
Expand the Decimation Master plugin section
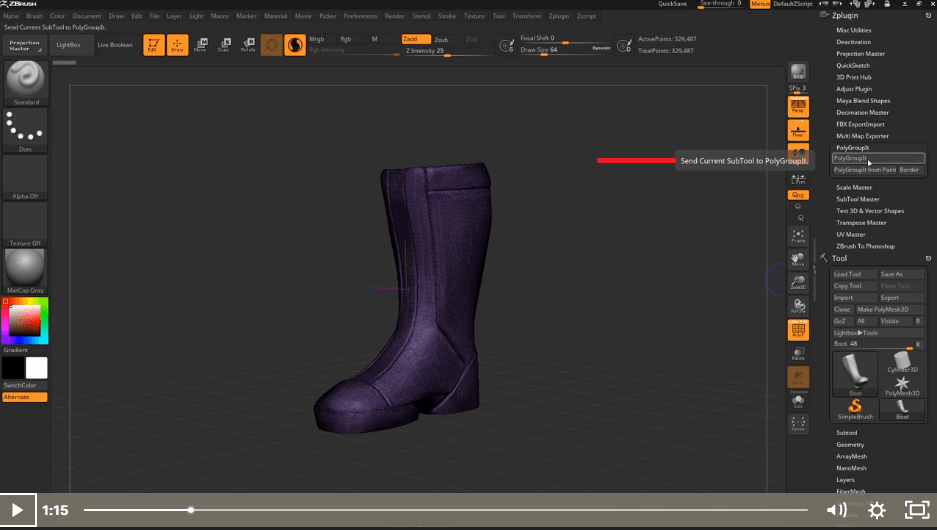(x=862, y=113)
